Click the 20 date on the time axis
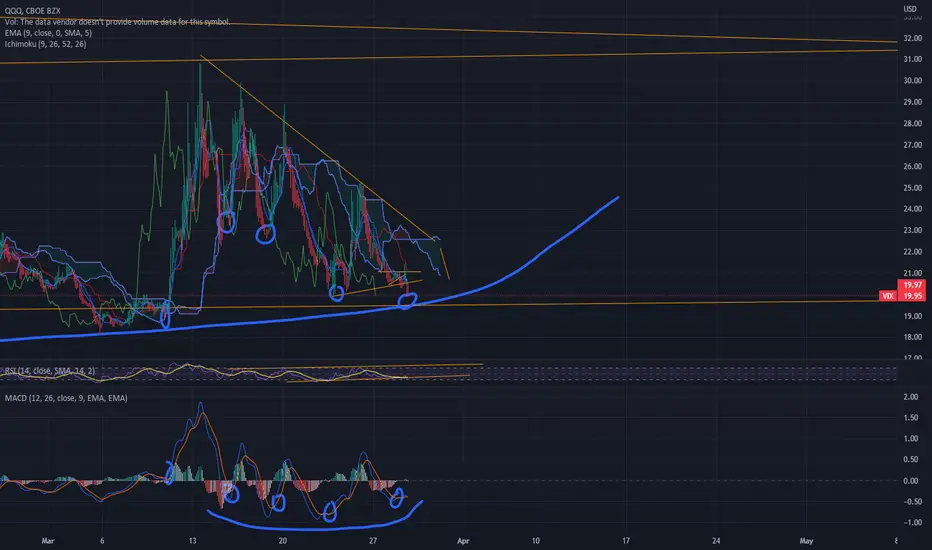 pos(282,541)
